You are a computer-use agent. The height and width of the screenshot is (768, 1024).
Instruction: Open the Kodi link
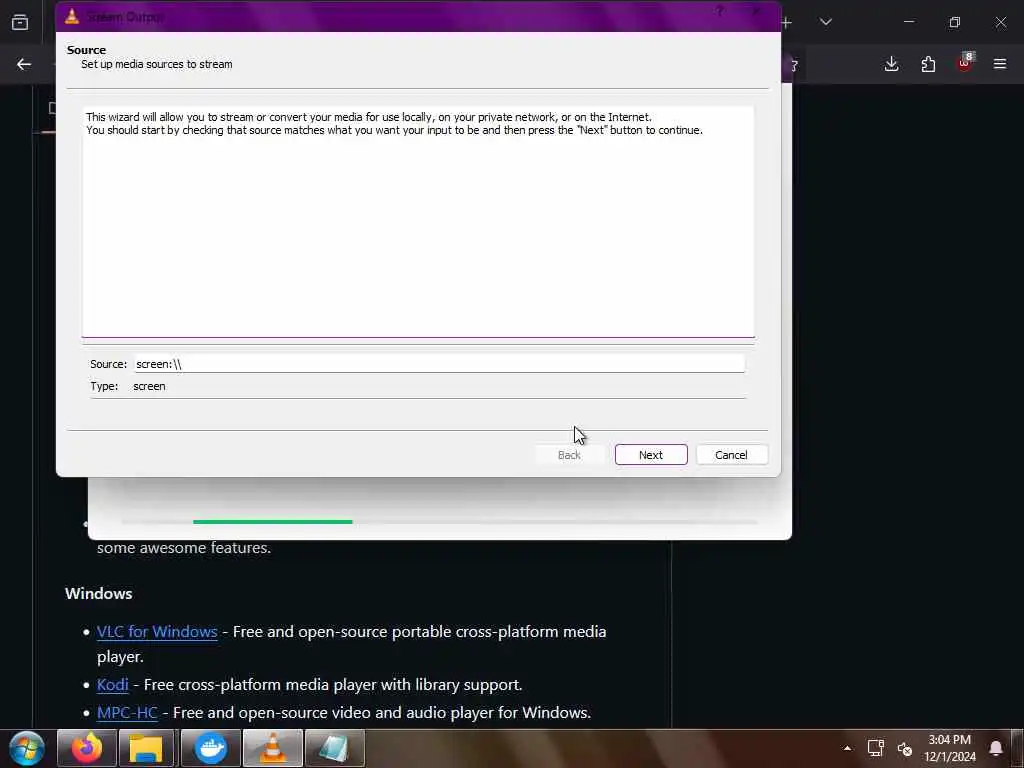tap(112, 684)
